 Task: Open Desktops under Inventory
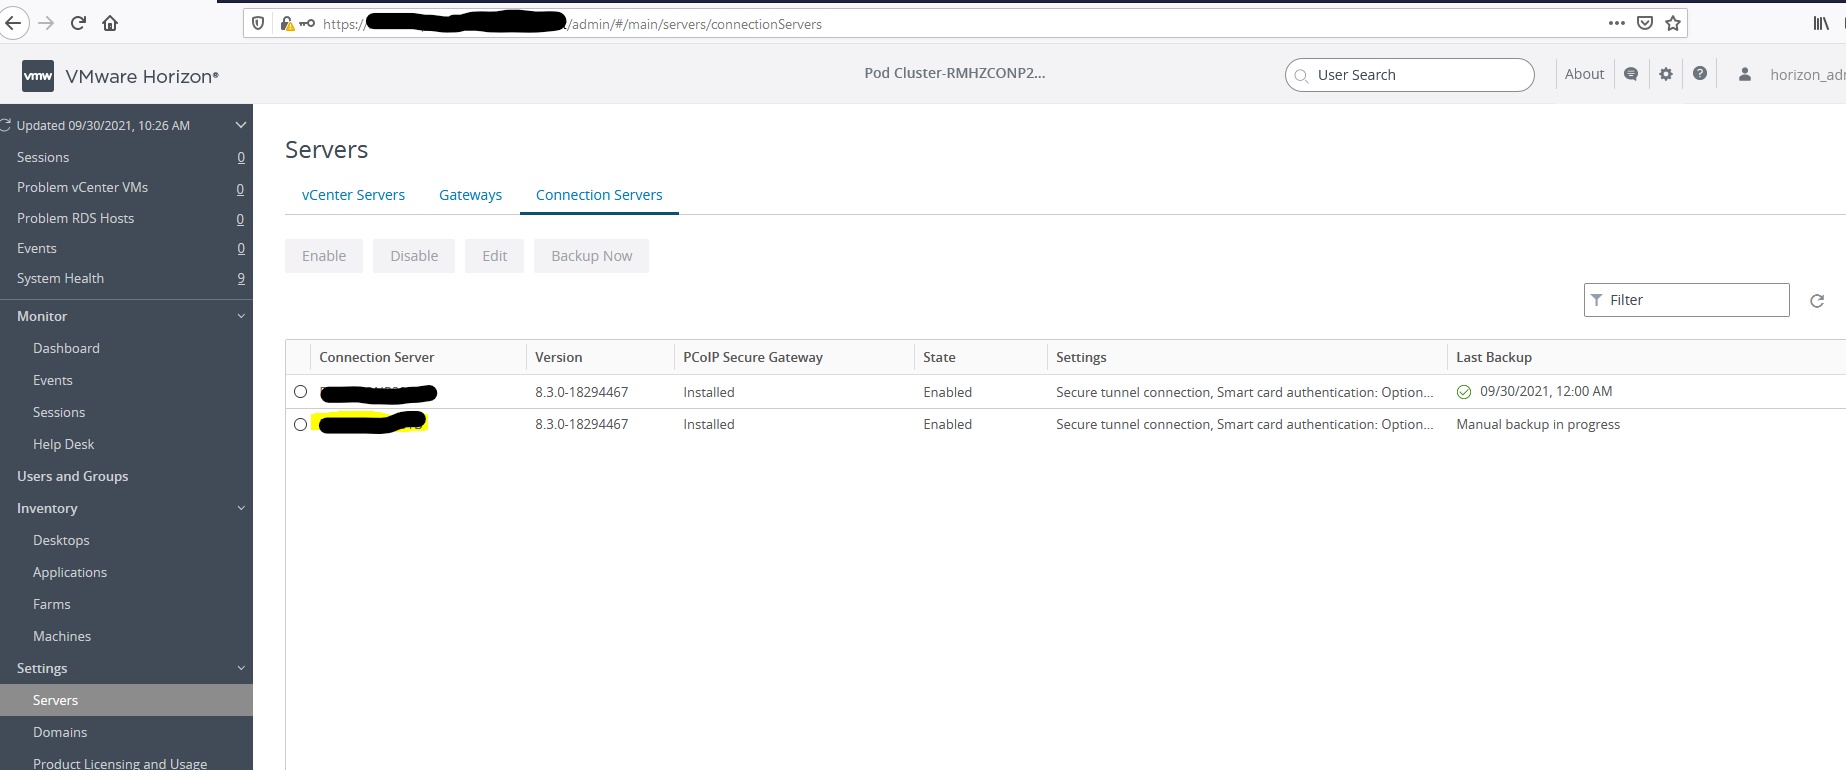pyautogui.click(x=61, y=540)
